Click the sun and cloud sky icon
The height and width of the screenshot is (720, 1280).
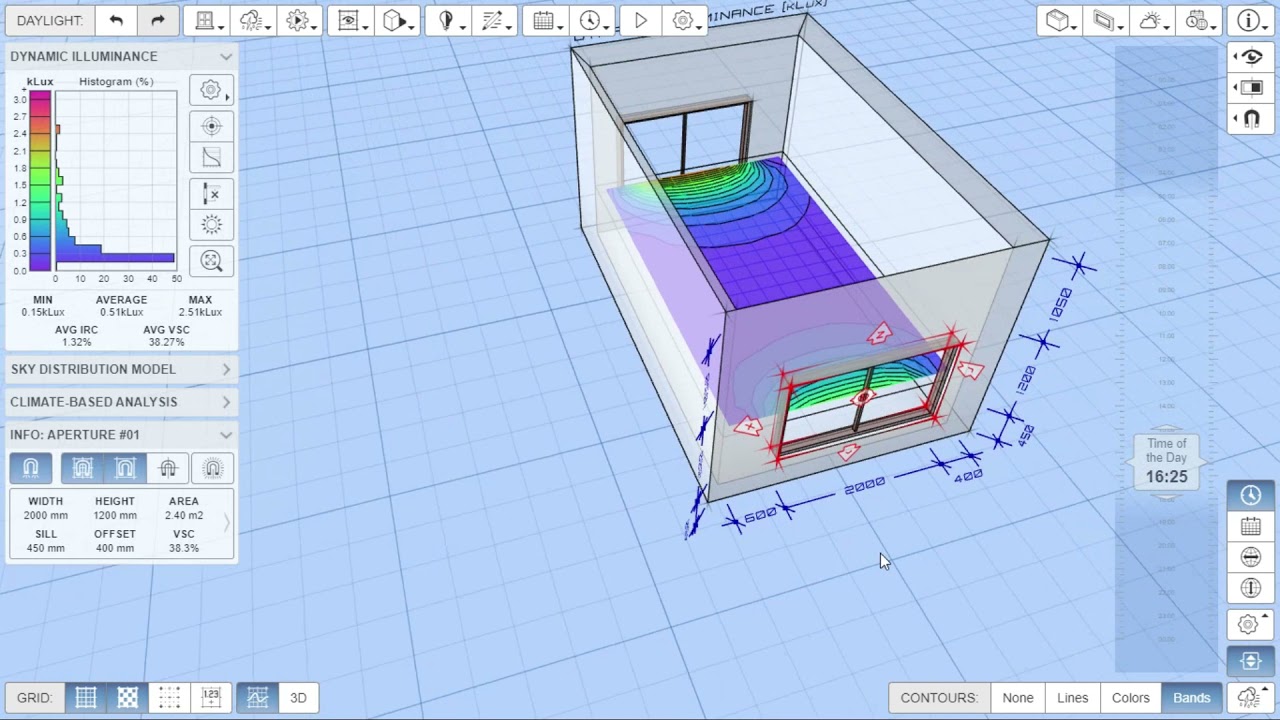tap(1153, 21)
